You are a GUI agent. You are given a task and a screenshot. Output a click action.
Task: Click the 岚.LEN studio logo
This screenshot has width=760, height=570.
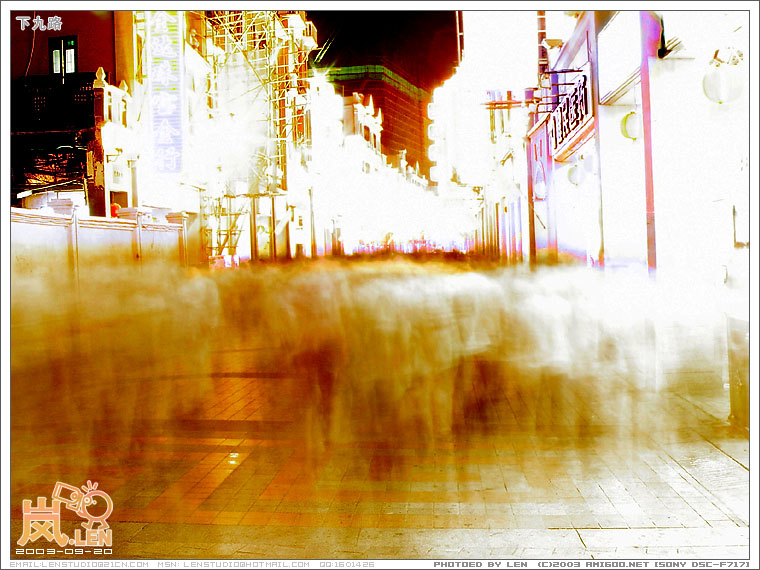coord(64,518)
